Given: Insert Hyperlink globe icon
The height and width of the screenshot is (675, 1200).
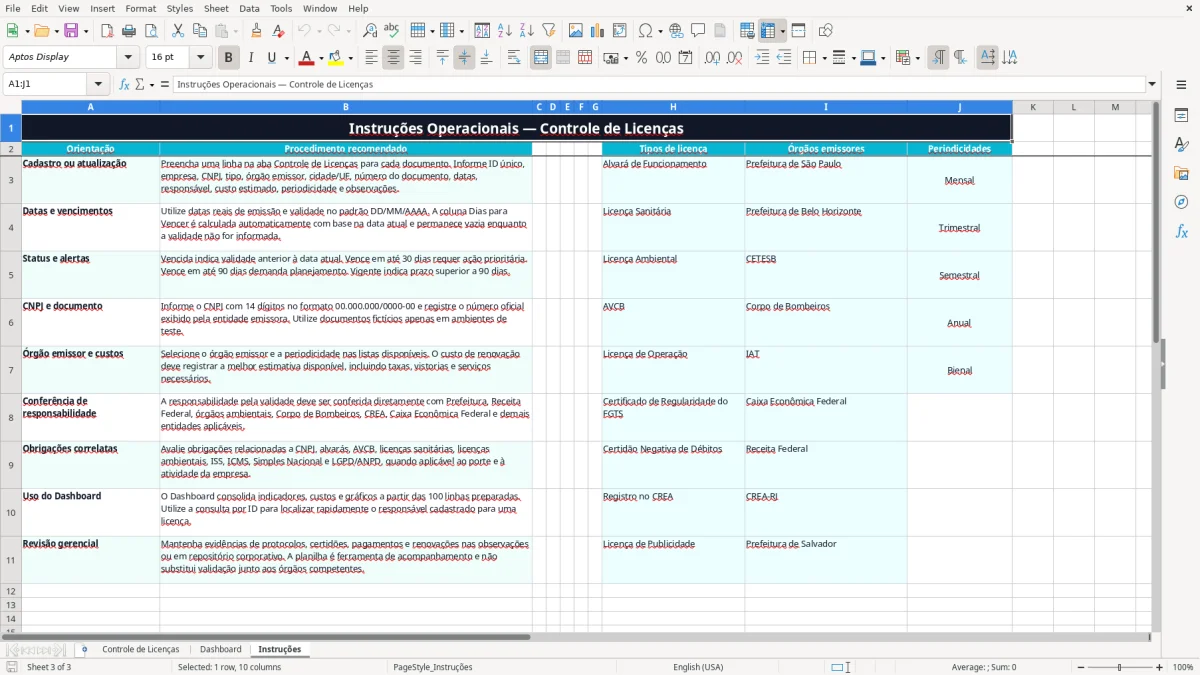Looking at the screenshot, I should click(676, 31).
